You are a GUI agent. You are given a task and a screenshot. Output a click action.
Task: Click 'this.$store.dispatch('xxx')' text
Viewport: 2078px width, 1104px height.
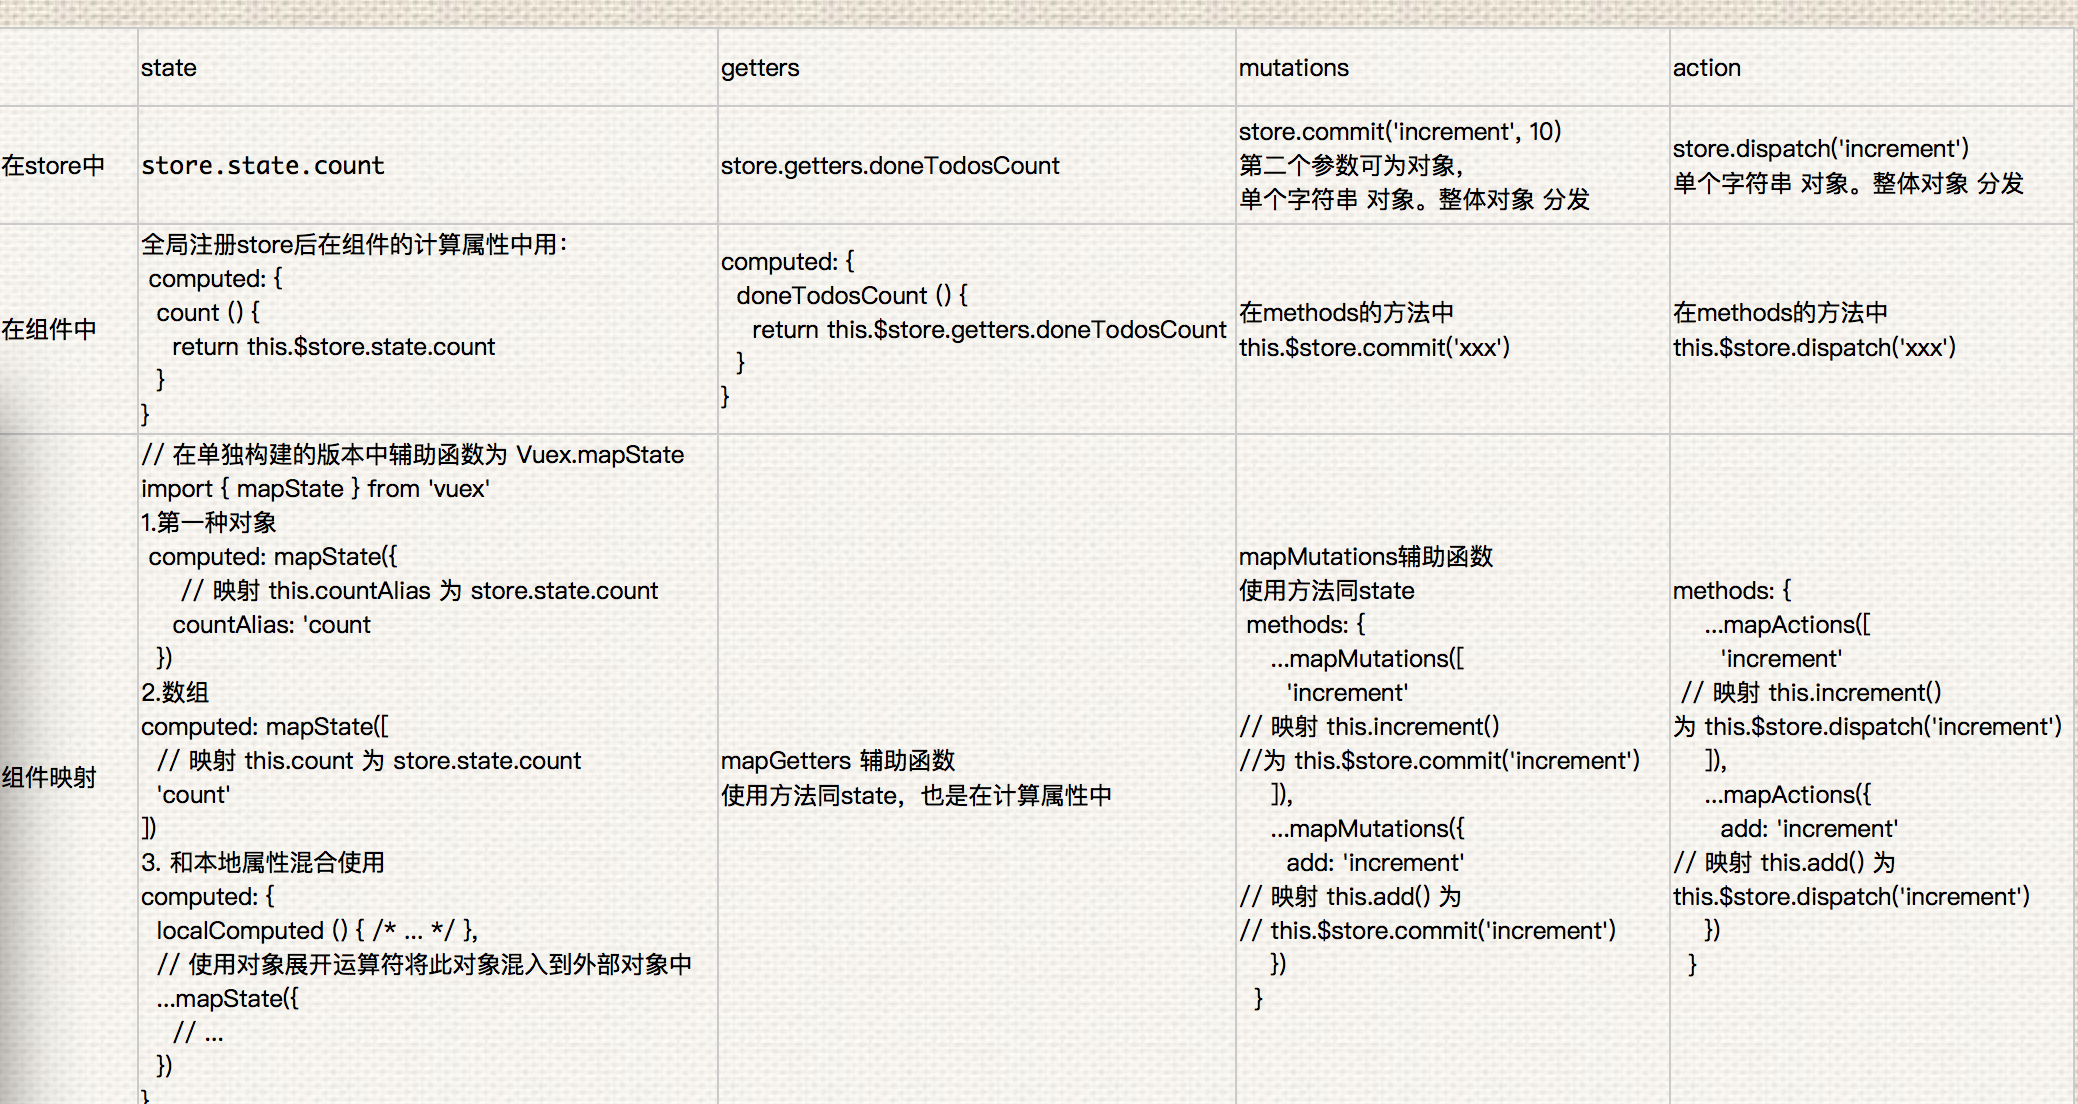(1814, 348)
